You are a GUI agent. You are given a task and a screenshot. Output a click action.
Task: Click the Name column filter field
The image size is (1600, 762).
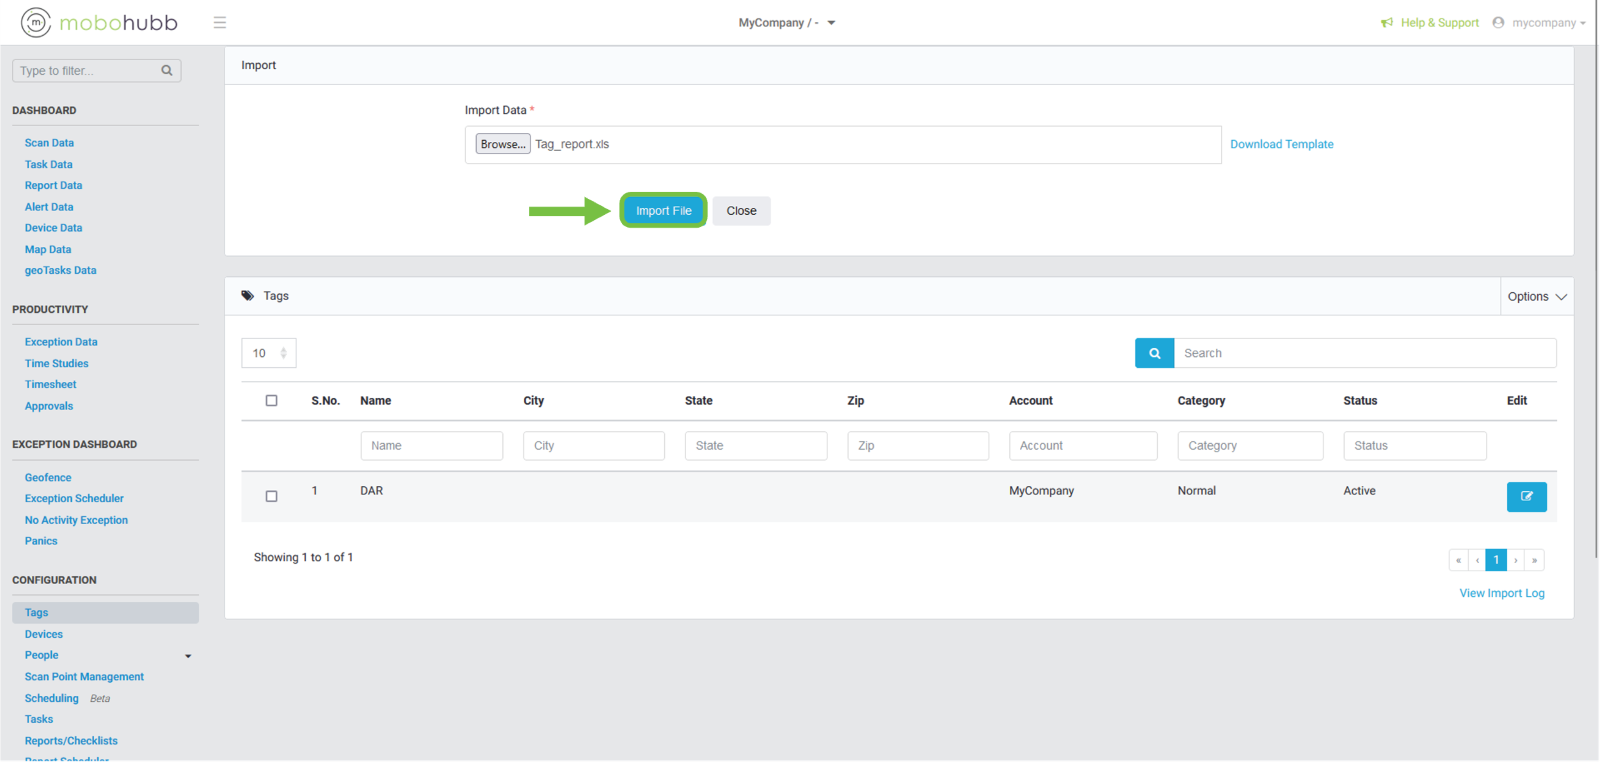point(431,446)
